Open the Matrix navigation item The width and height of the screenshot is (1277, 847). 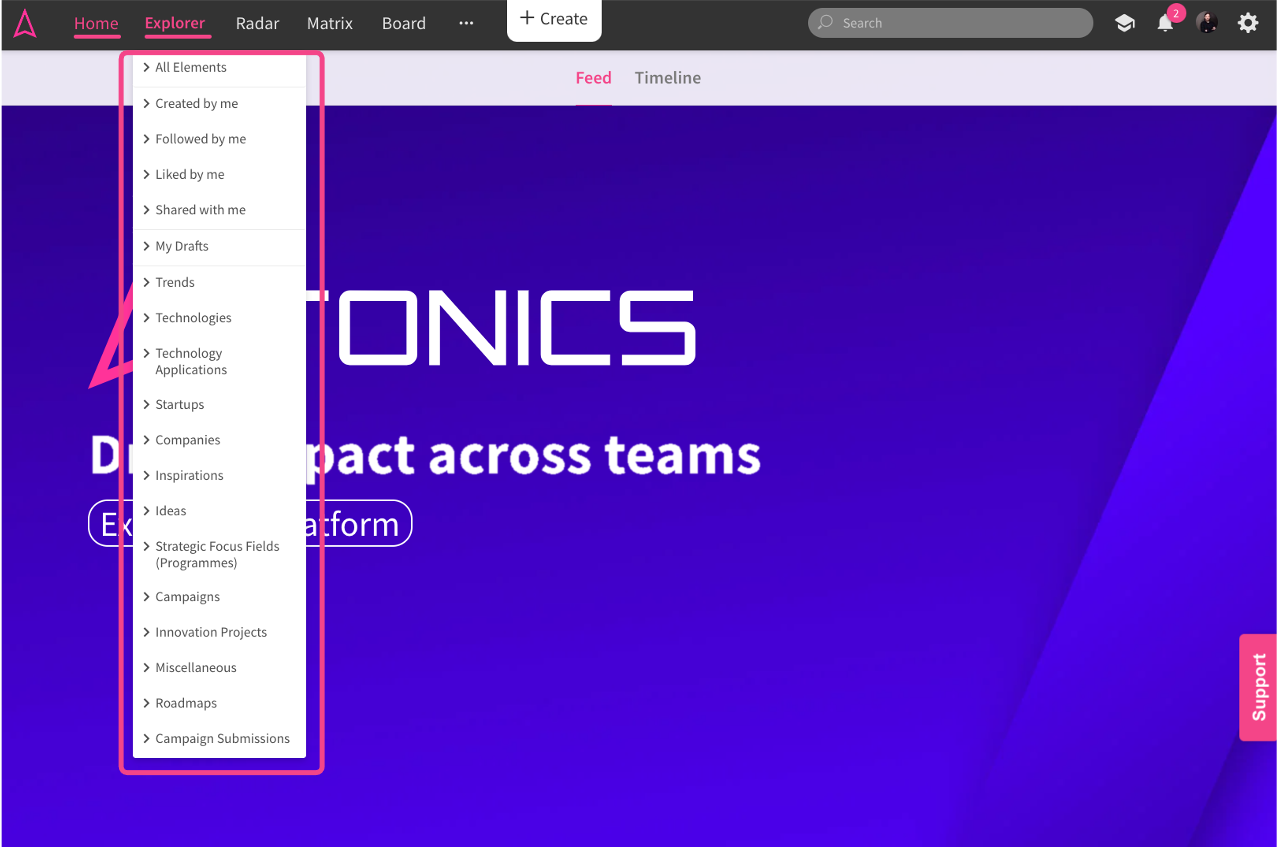click(x=330, y=23)
